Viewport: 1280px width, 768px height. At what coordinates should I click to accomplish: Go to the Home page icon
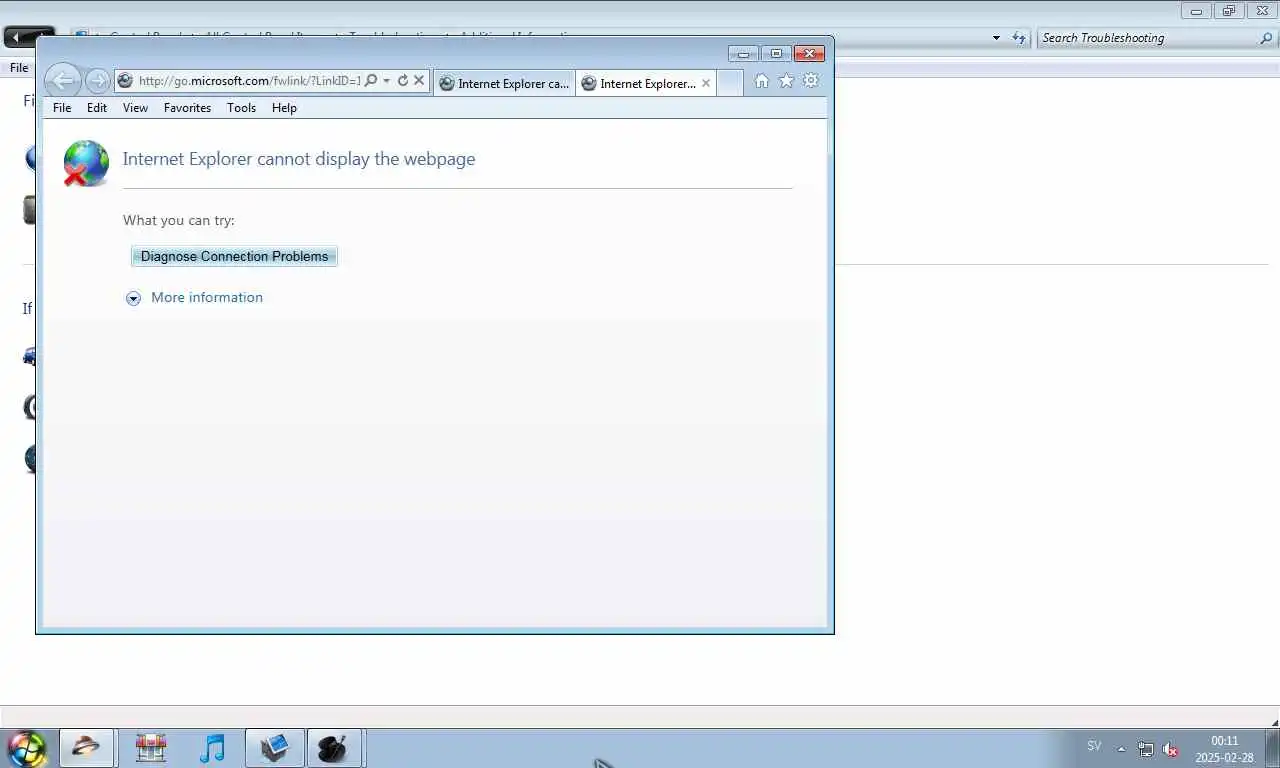click(762, 81)
